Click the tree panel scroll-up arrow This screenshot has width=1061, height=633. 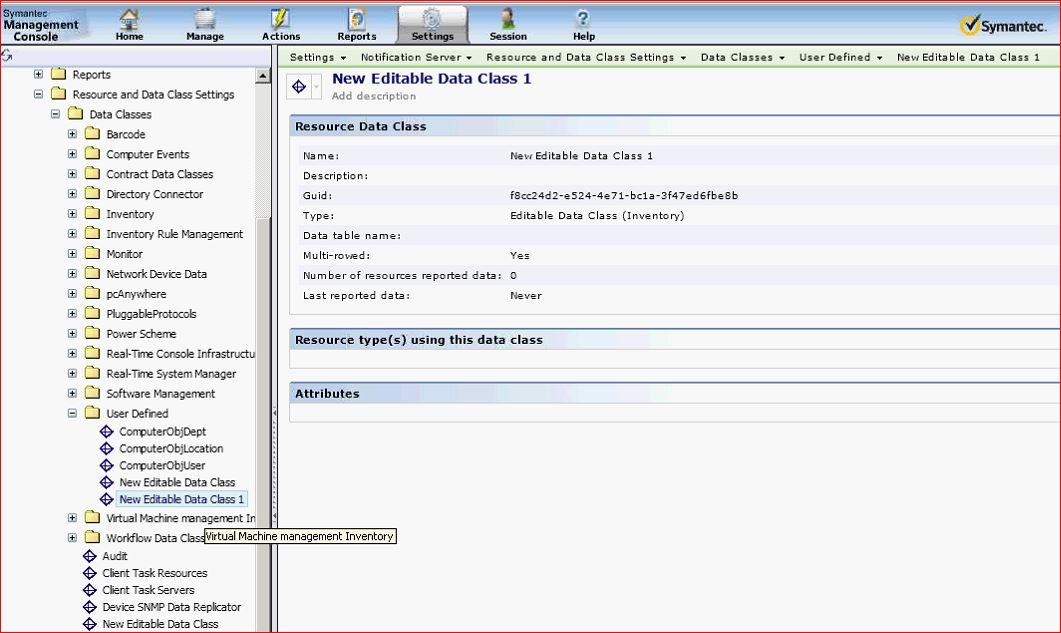pos(263,76)
